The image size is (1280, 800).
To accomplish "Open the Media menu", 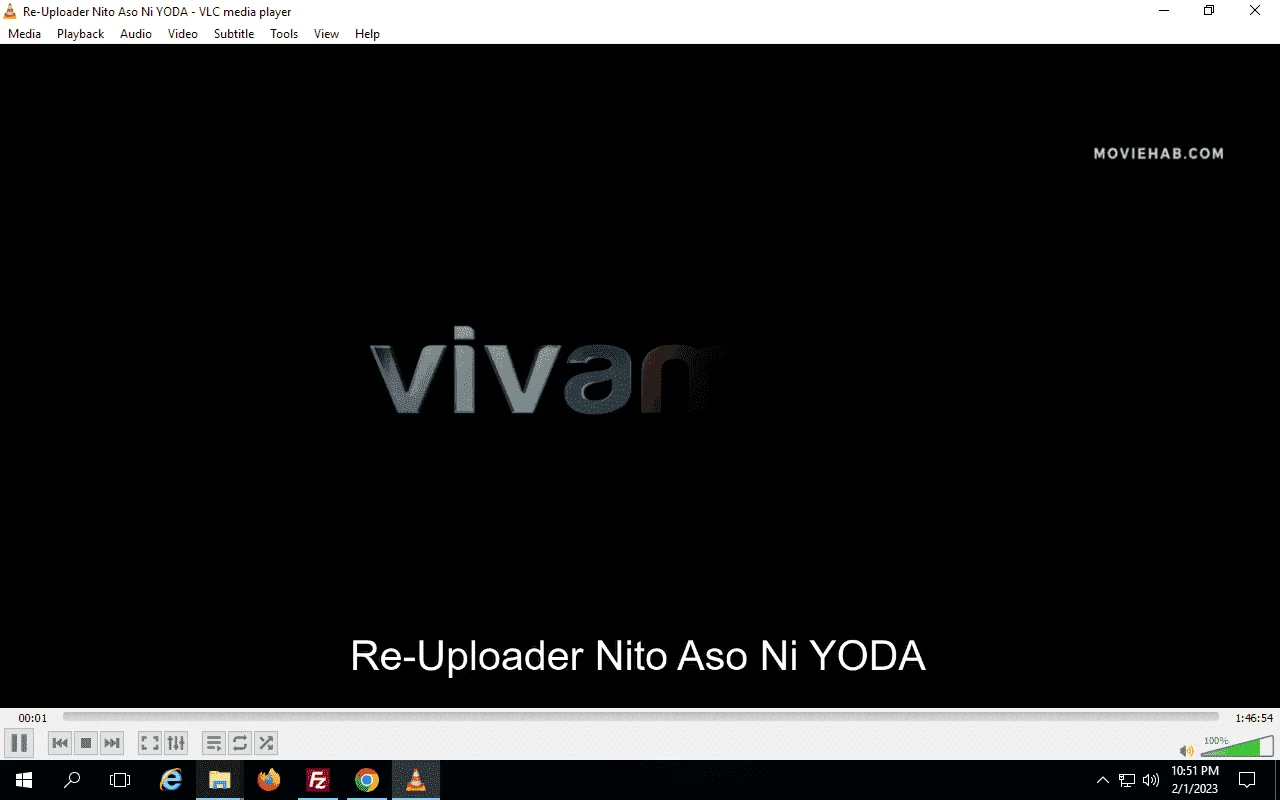I will pos(25,33).
